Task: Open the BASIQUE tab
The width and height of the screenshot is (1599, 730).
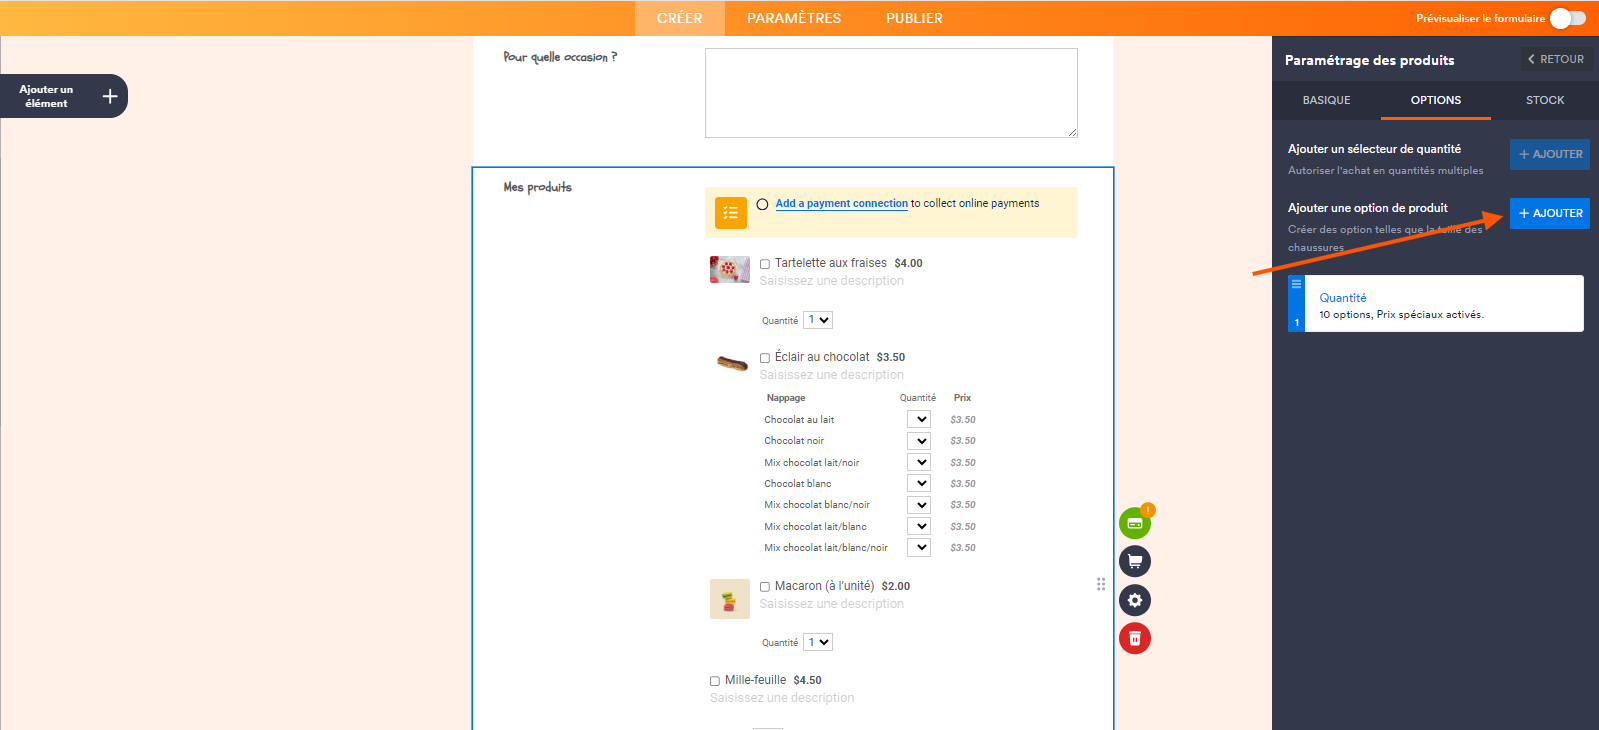Action: point(1326,100)
